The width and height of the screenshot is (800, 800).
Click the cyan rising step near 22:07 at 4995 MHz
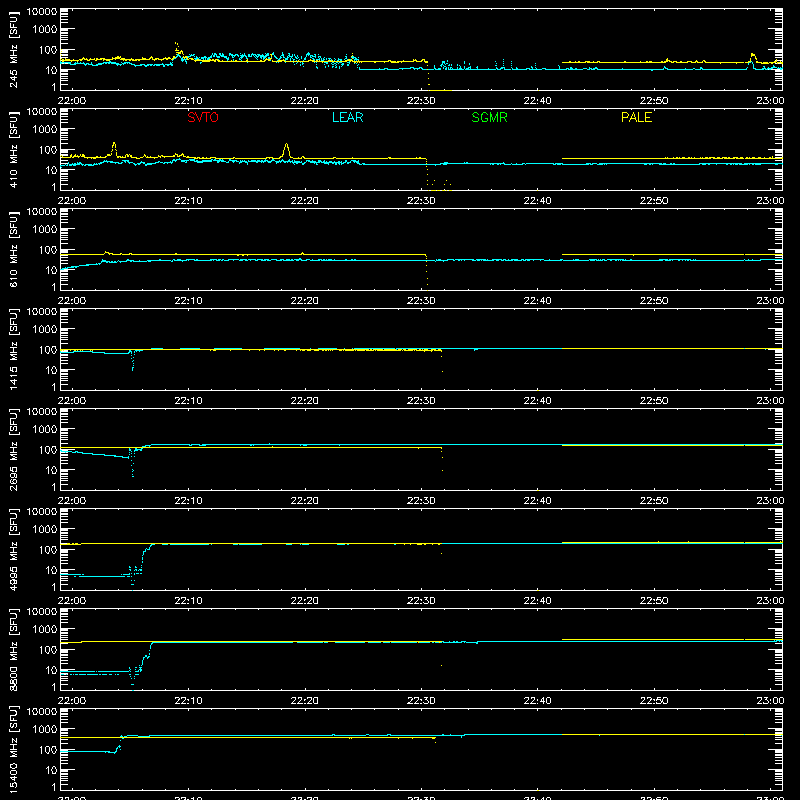pos(145,556)
